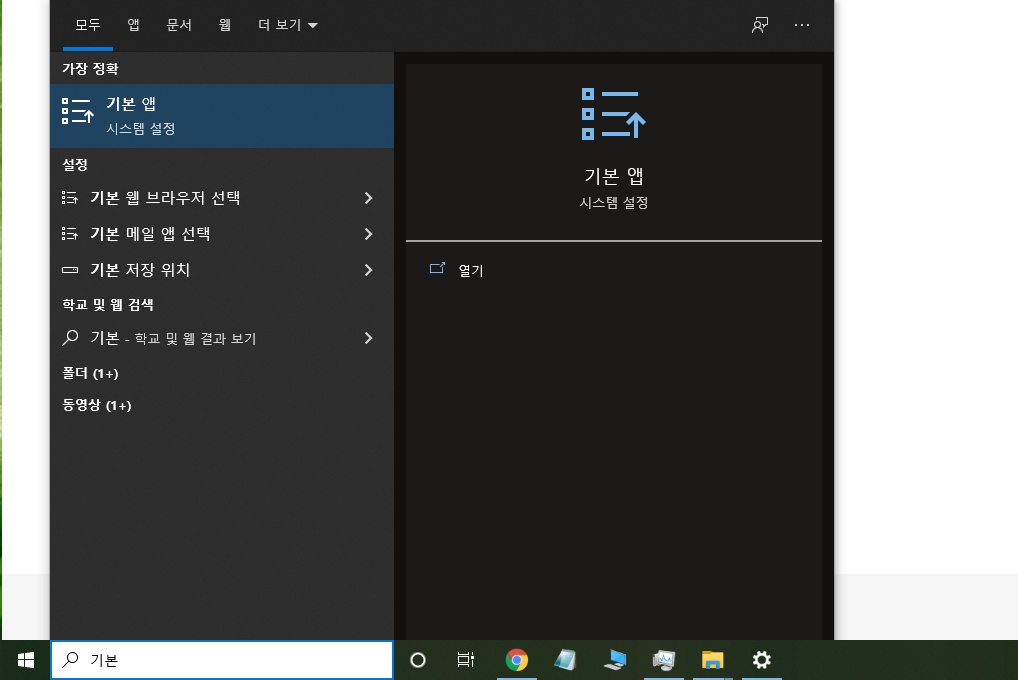The image size is (1018, 680).
Task: Click the storage drive icon beside 기본 저장 위치
Action: [x=69, y=270]
